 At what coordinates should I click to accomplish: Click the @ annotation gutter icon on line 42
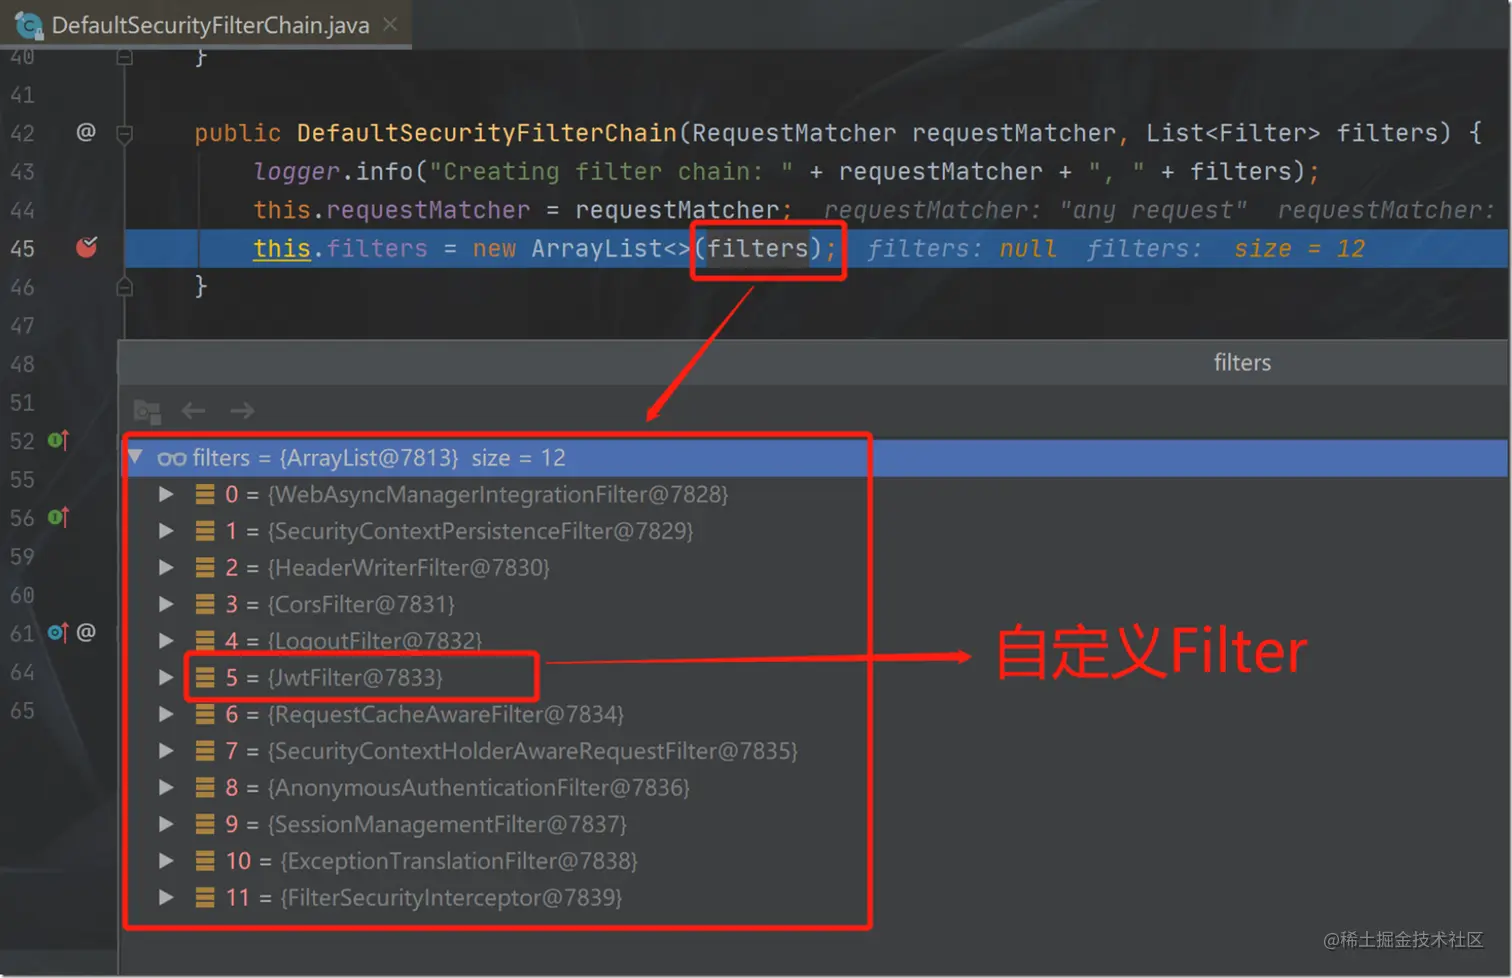(x=86, y=132)
